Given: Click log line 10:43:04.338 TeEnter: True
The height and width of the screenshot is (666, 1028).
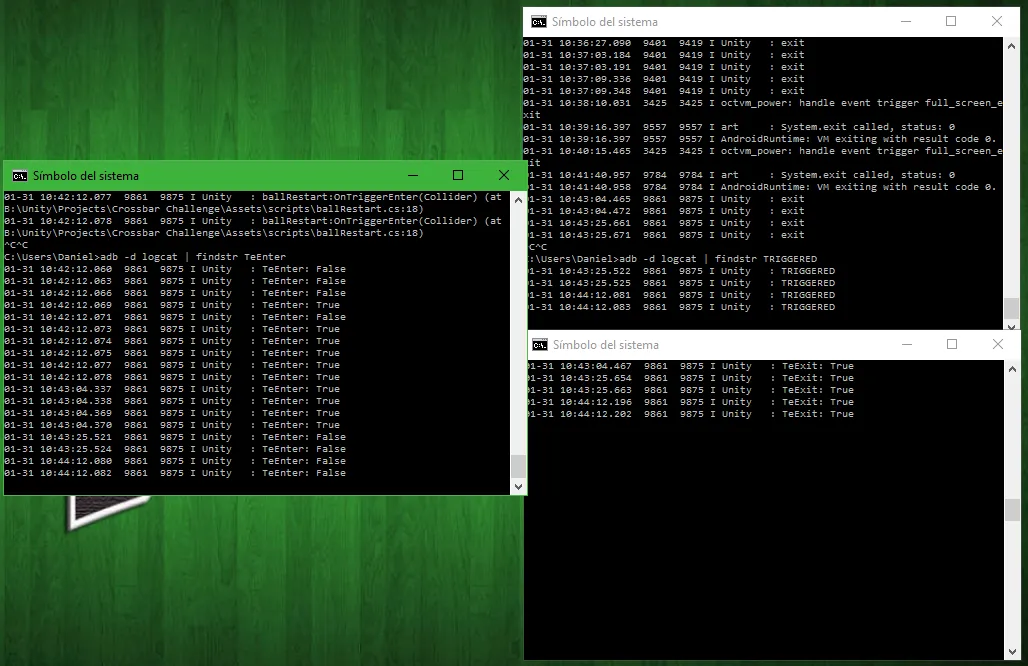Looking at the screenshot, I should [172, 401].
